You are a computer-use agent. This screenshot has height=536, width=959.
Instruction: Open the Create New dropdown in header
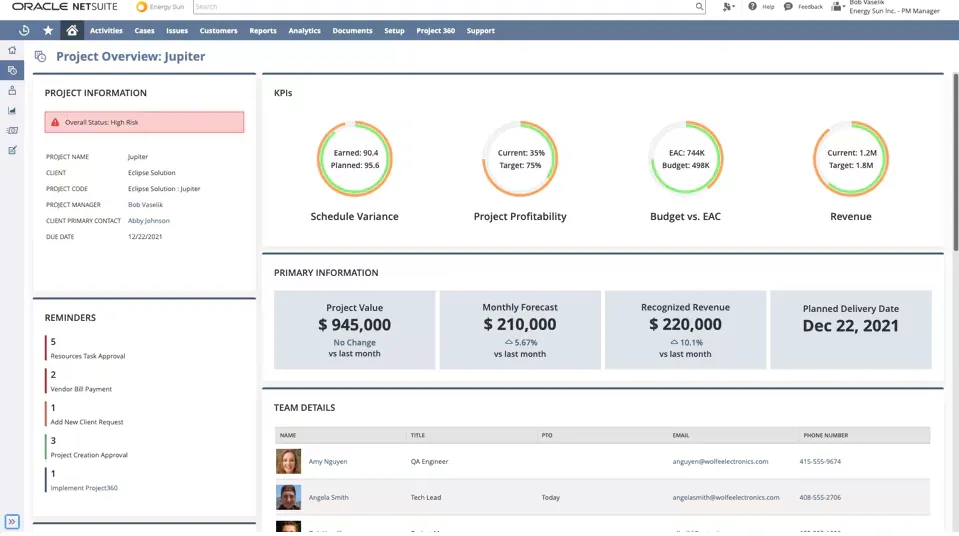(728, 7)
